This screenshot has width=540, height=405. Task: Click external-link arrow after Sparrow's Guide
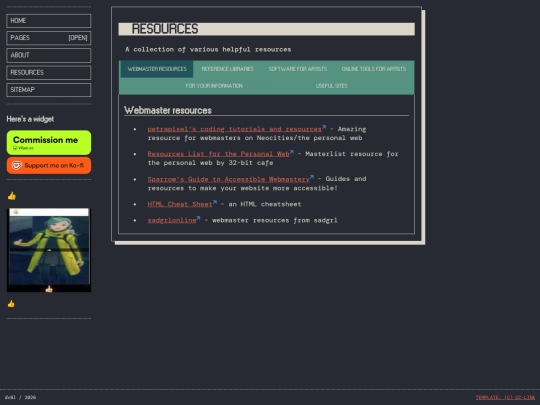point(312,177)
